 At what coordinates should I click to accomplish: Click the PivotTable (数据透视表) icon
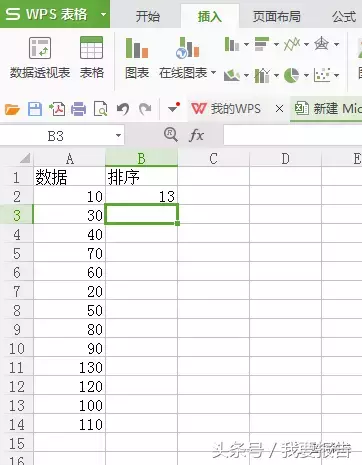coord(40,48)
